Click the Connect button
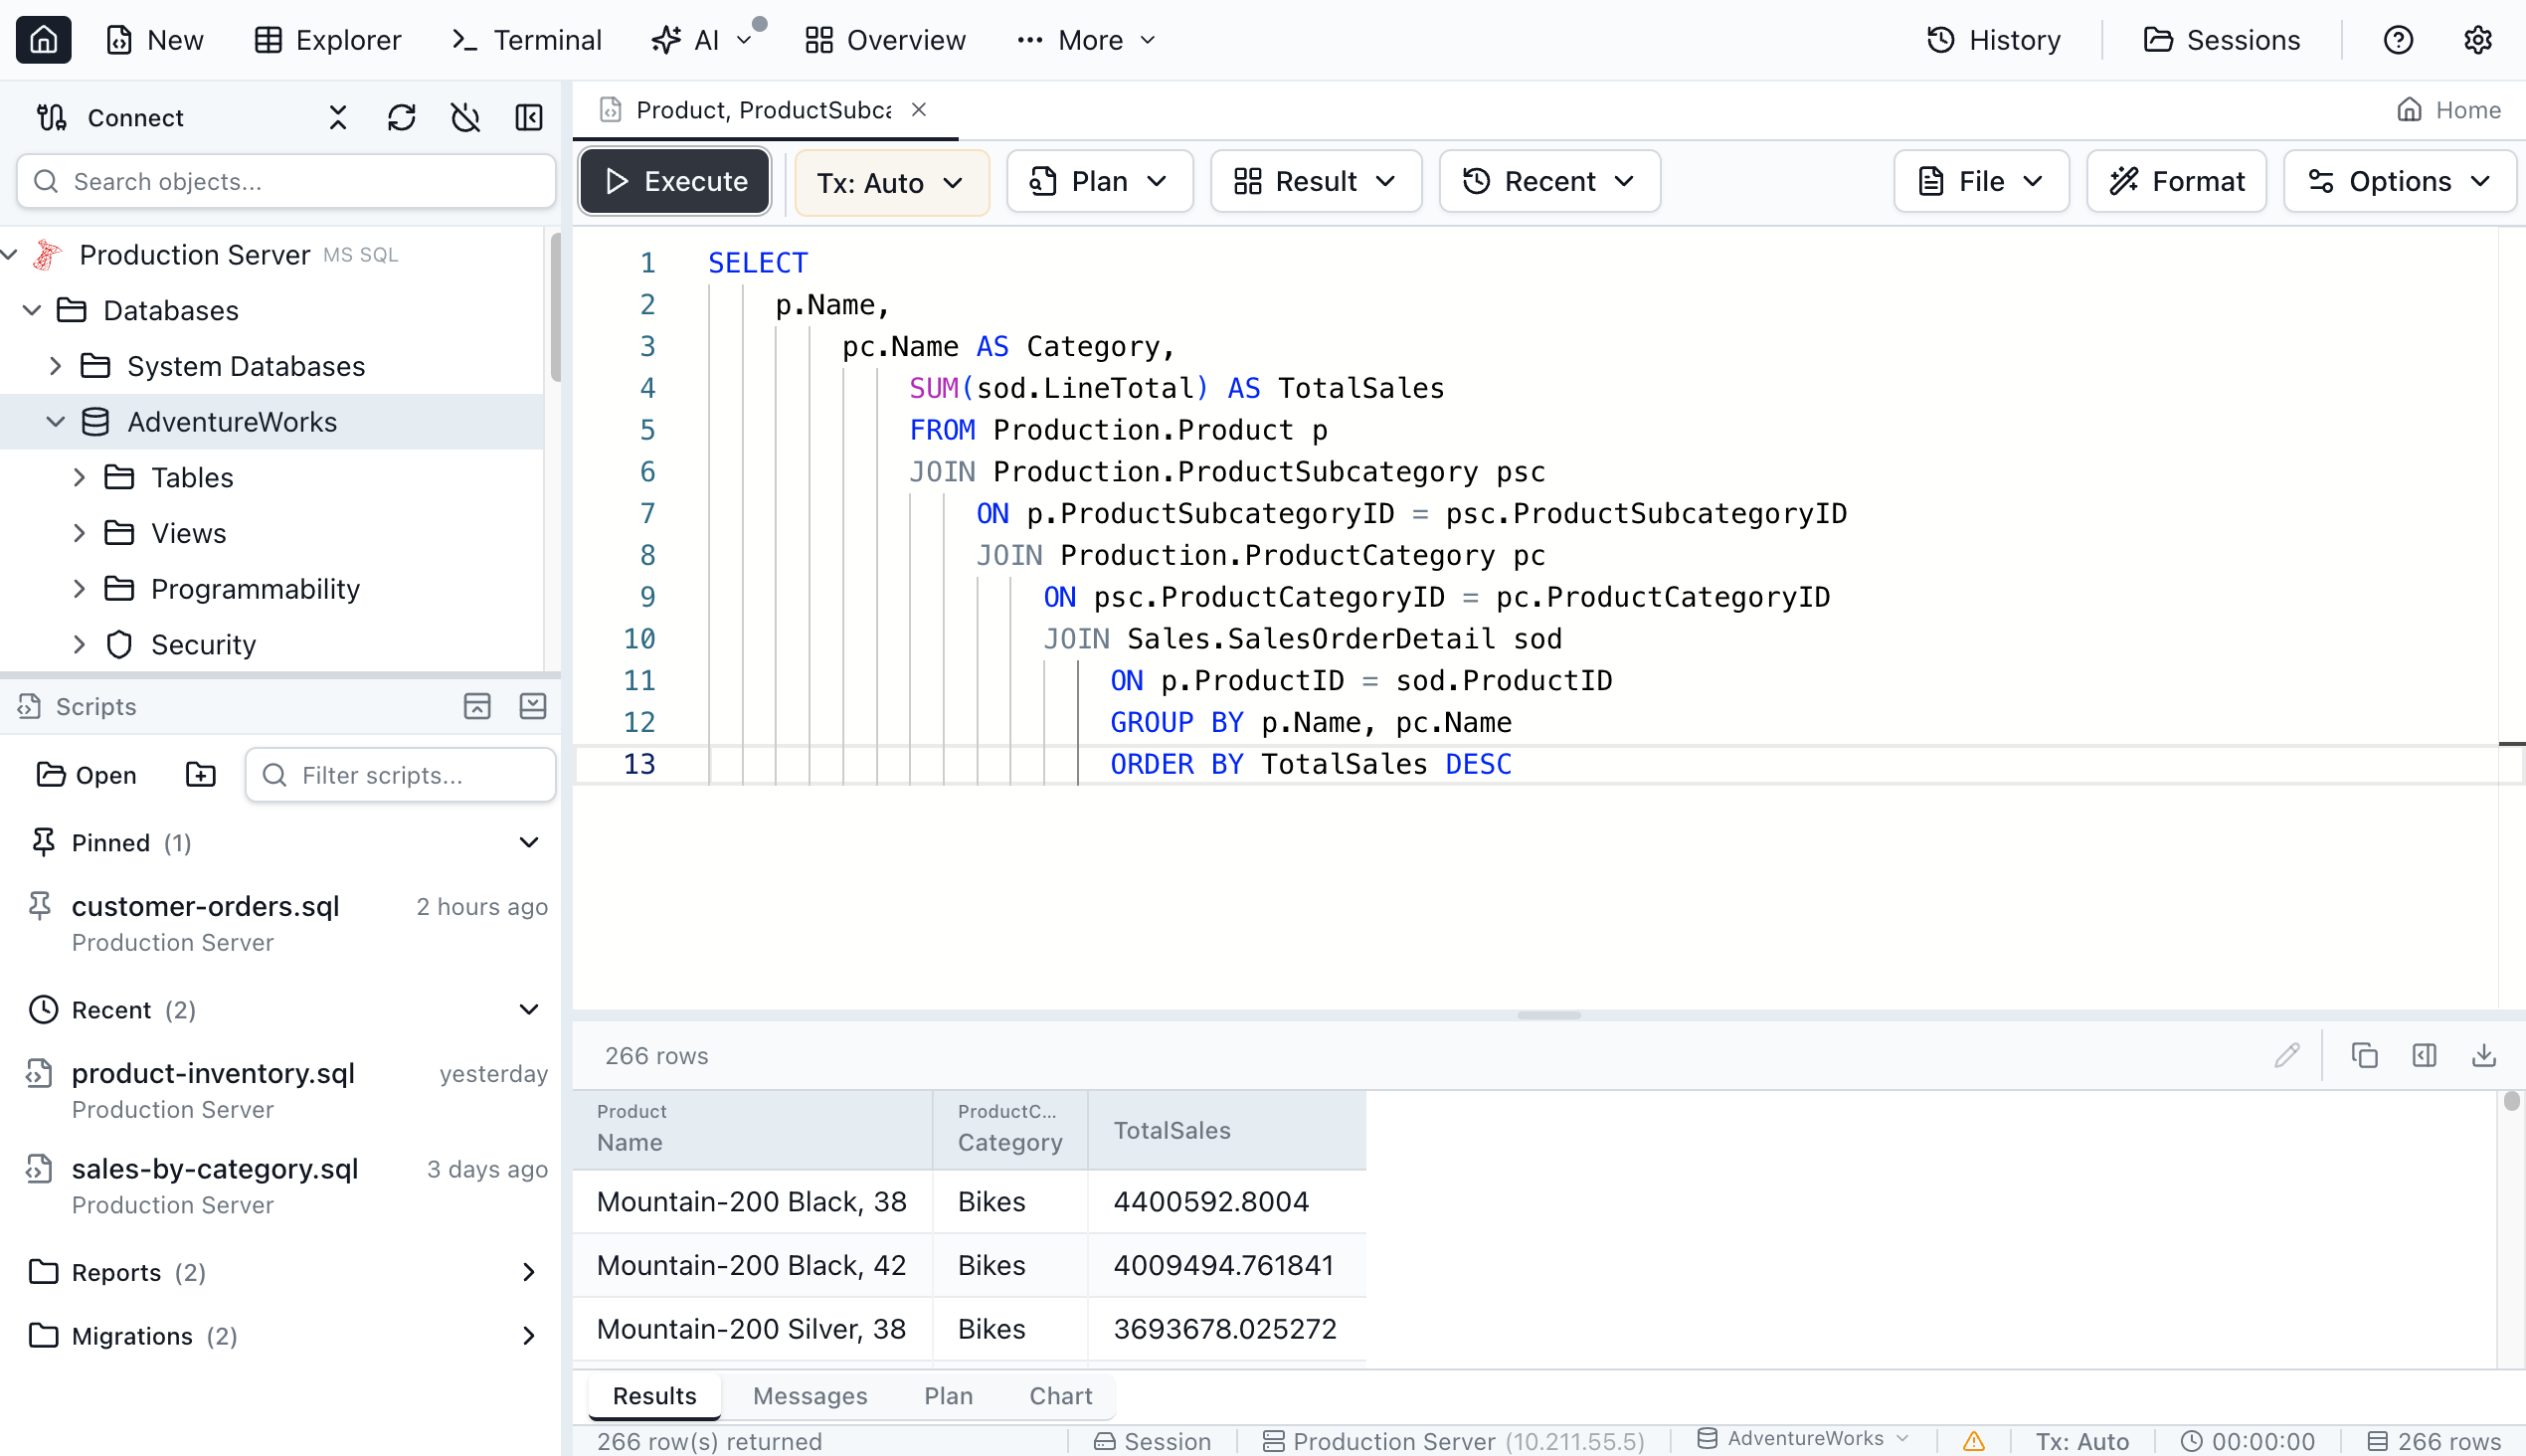This screenshot has height=1456, width=2526. (110, 118)
